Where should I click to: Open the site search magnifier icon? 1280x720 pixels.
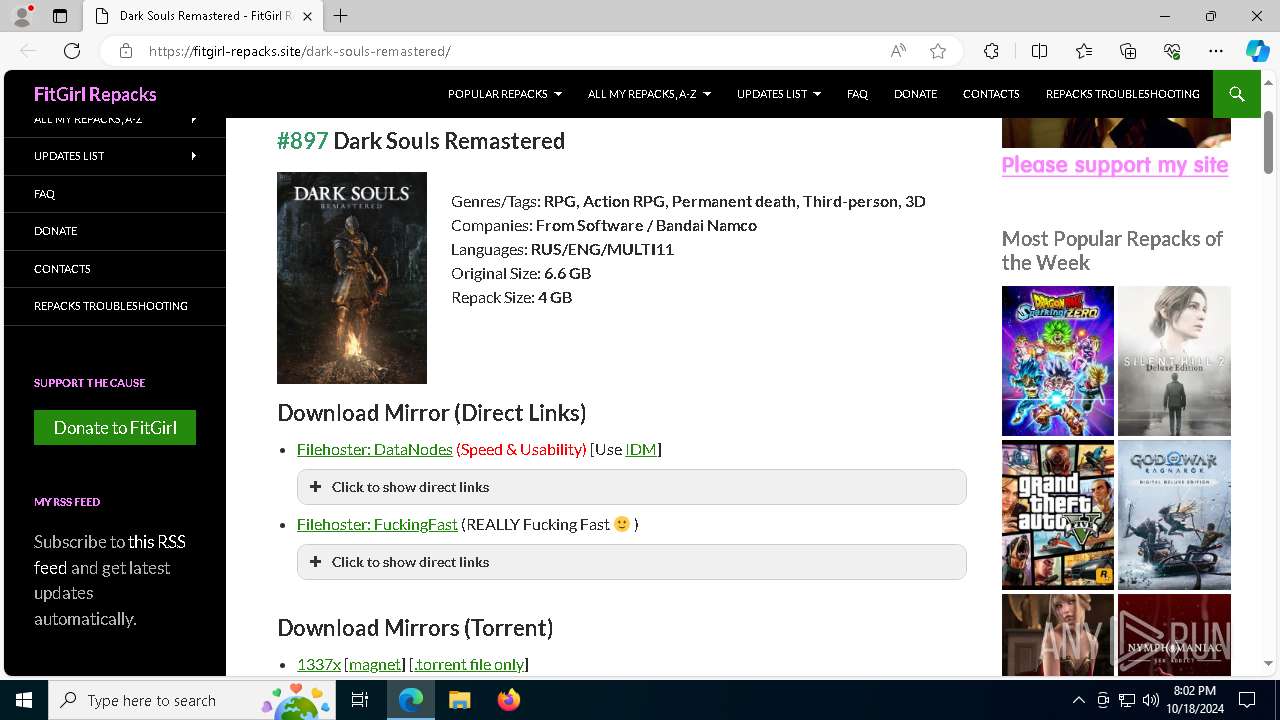1236,94
